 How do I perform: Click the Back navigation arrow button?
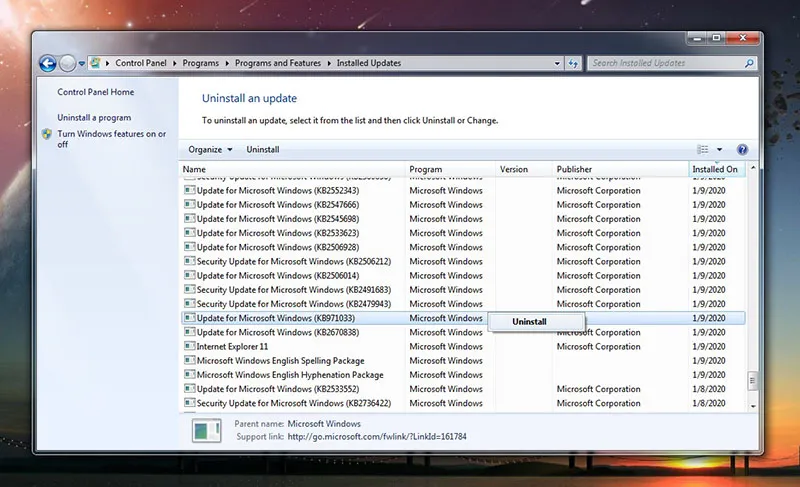[47, 63]
